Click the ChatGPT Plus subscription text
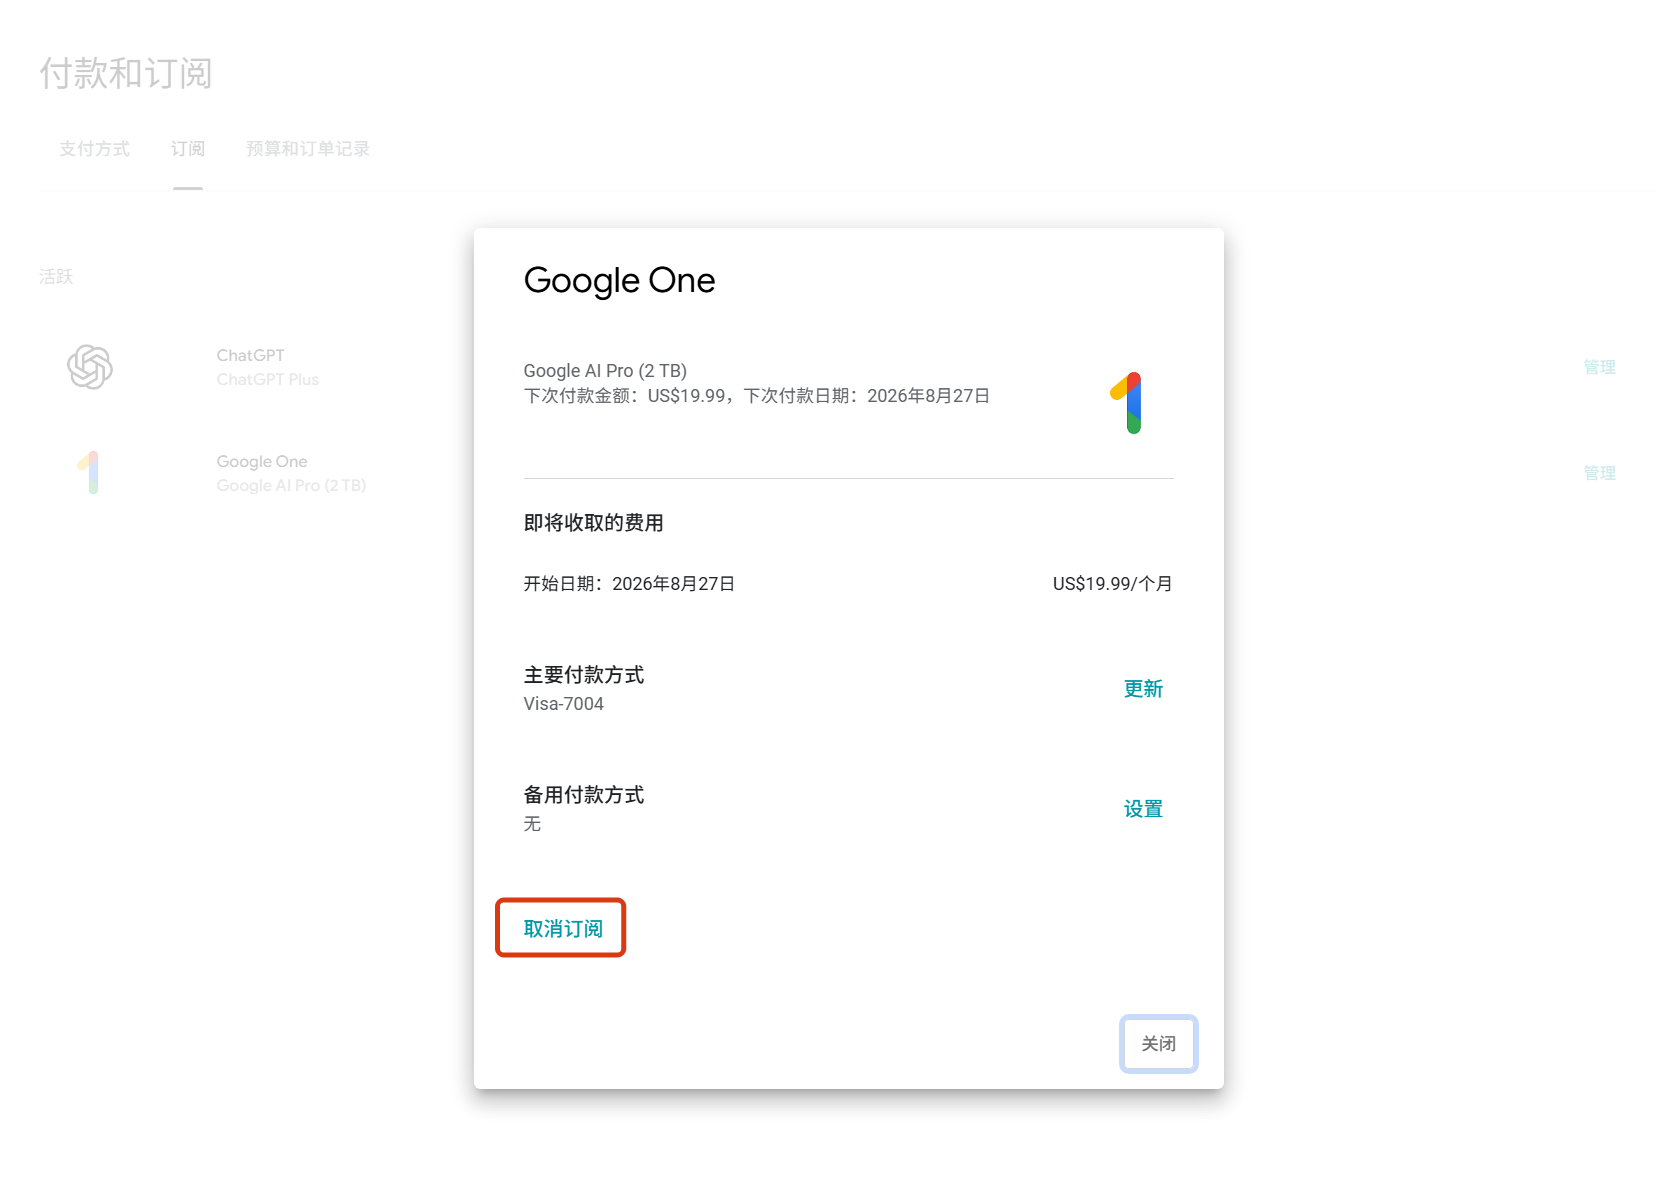1672x1190 pixels. [268, 380]
